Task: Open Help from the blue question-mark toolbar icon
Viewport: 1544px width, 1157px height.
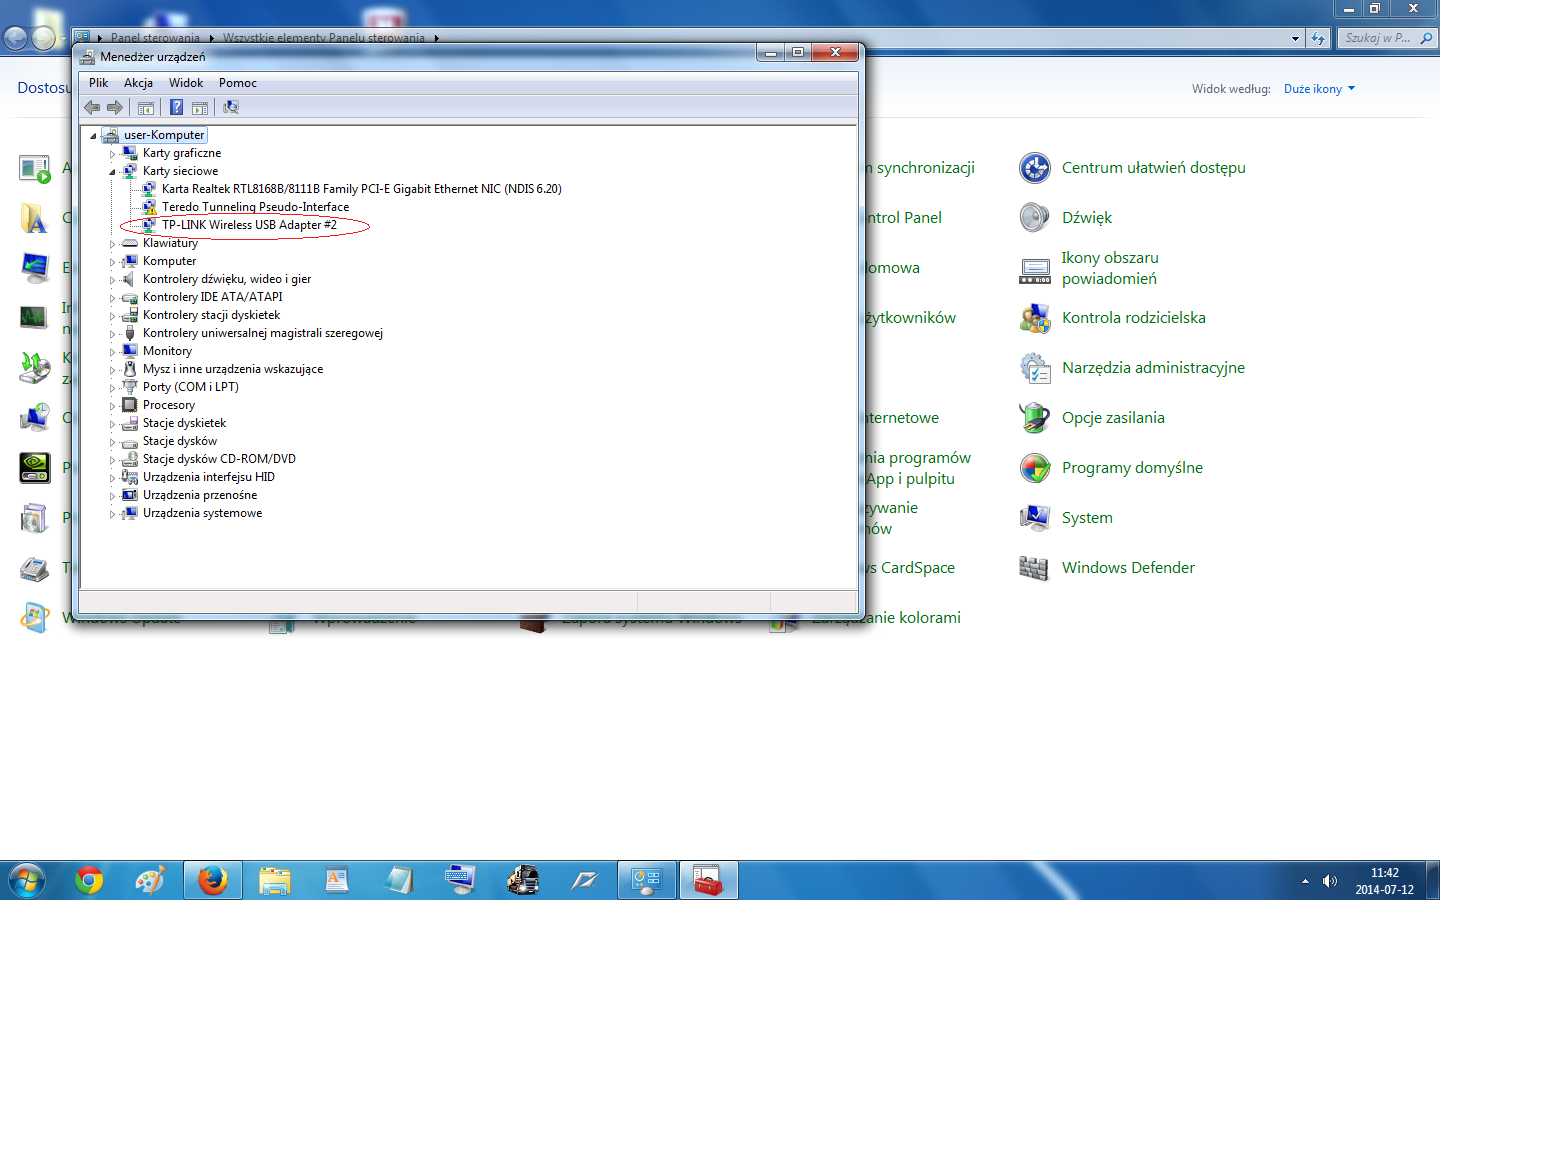Action: click(176, 107)
